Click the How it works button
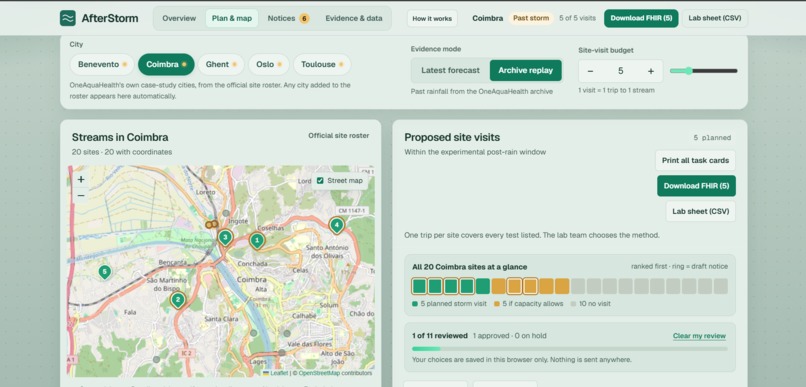This screenshot has width=806, height=387. [432, 19]
